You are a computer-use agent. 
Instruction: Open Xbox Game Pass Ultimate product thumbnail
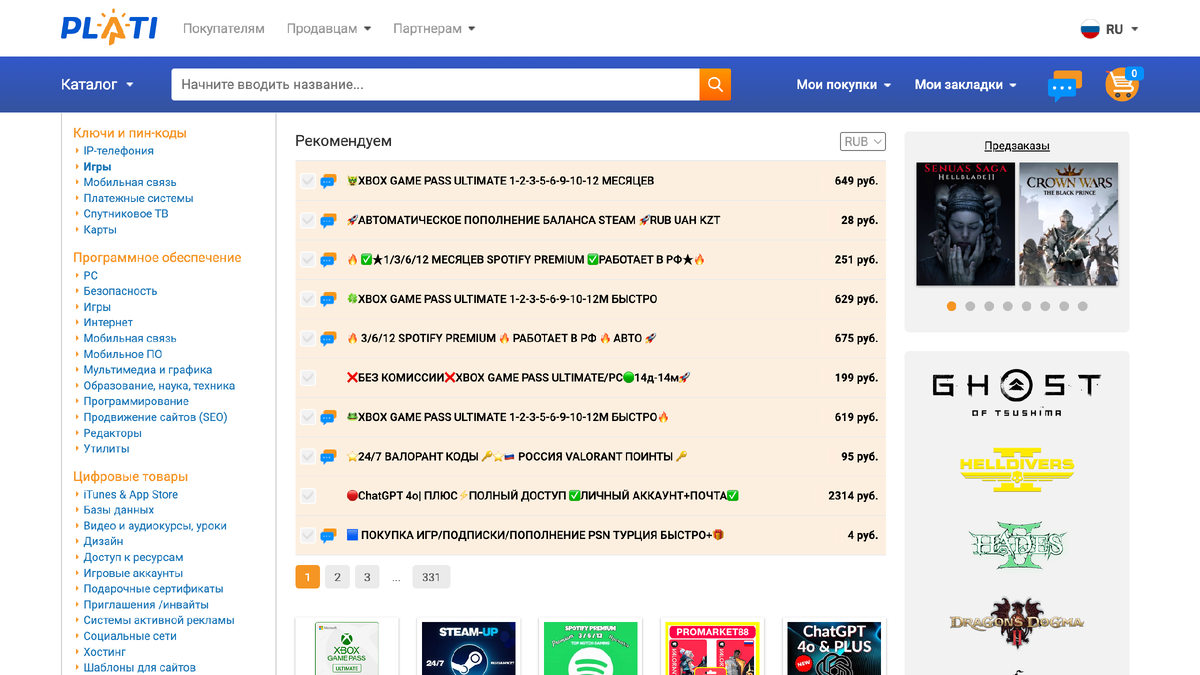(x=347, y=647)
